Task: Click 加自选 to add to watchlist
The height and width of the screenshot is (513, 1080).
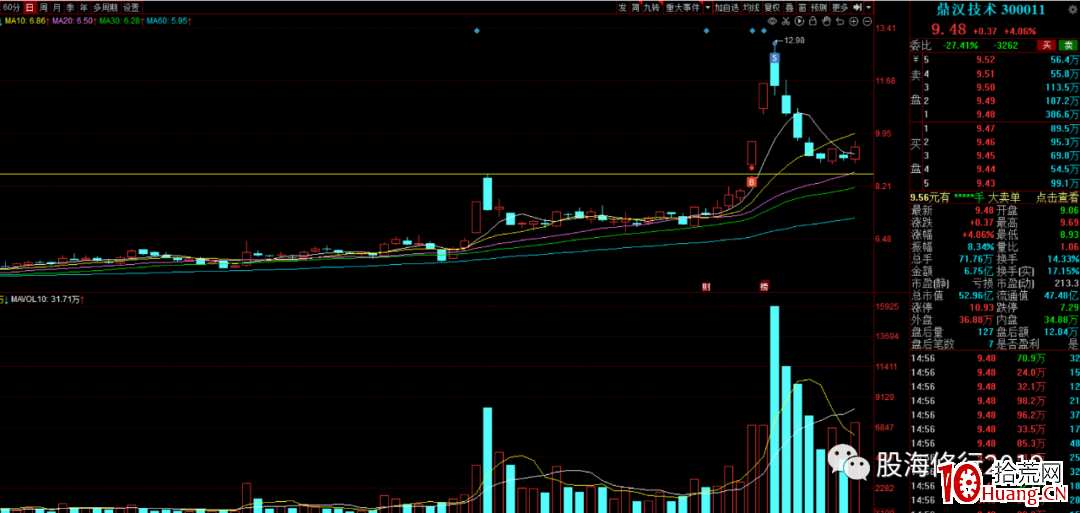Action: [x=727, y=8]
